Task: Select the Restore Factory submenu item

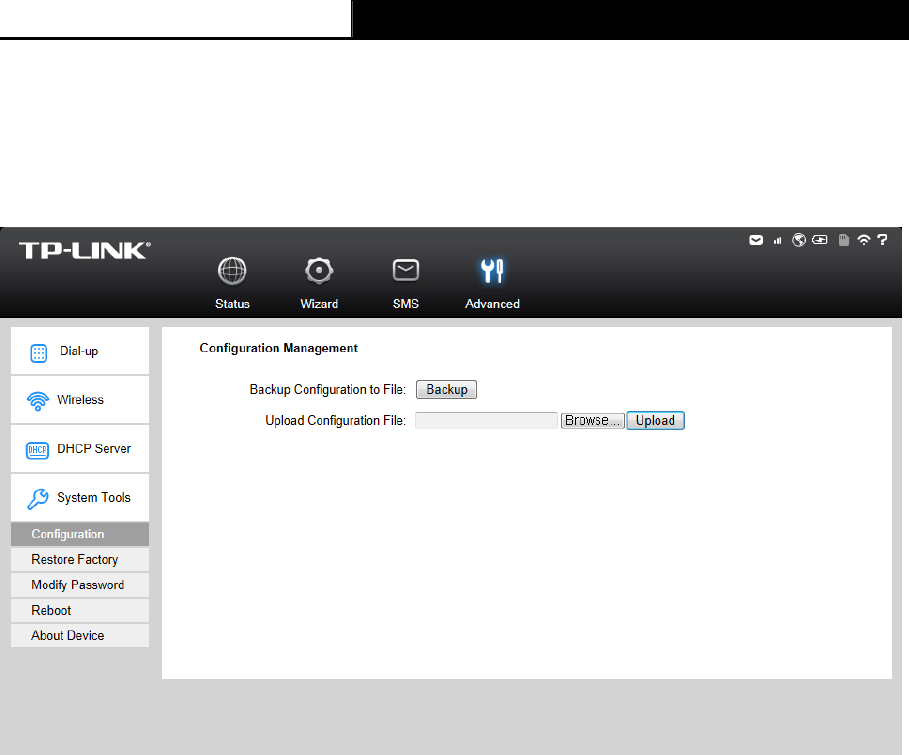Action: click(80, 560)
